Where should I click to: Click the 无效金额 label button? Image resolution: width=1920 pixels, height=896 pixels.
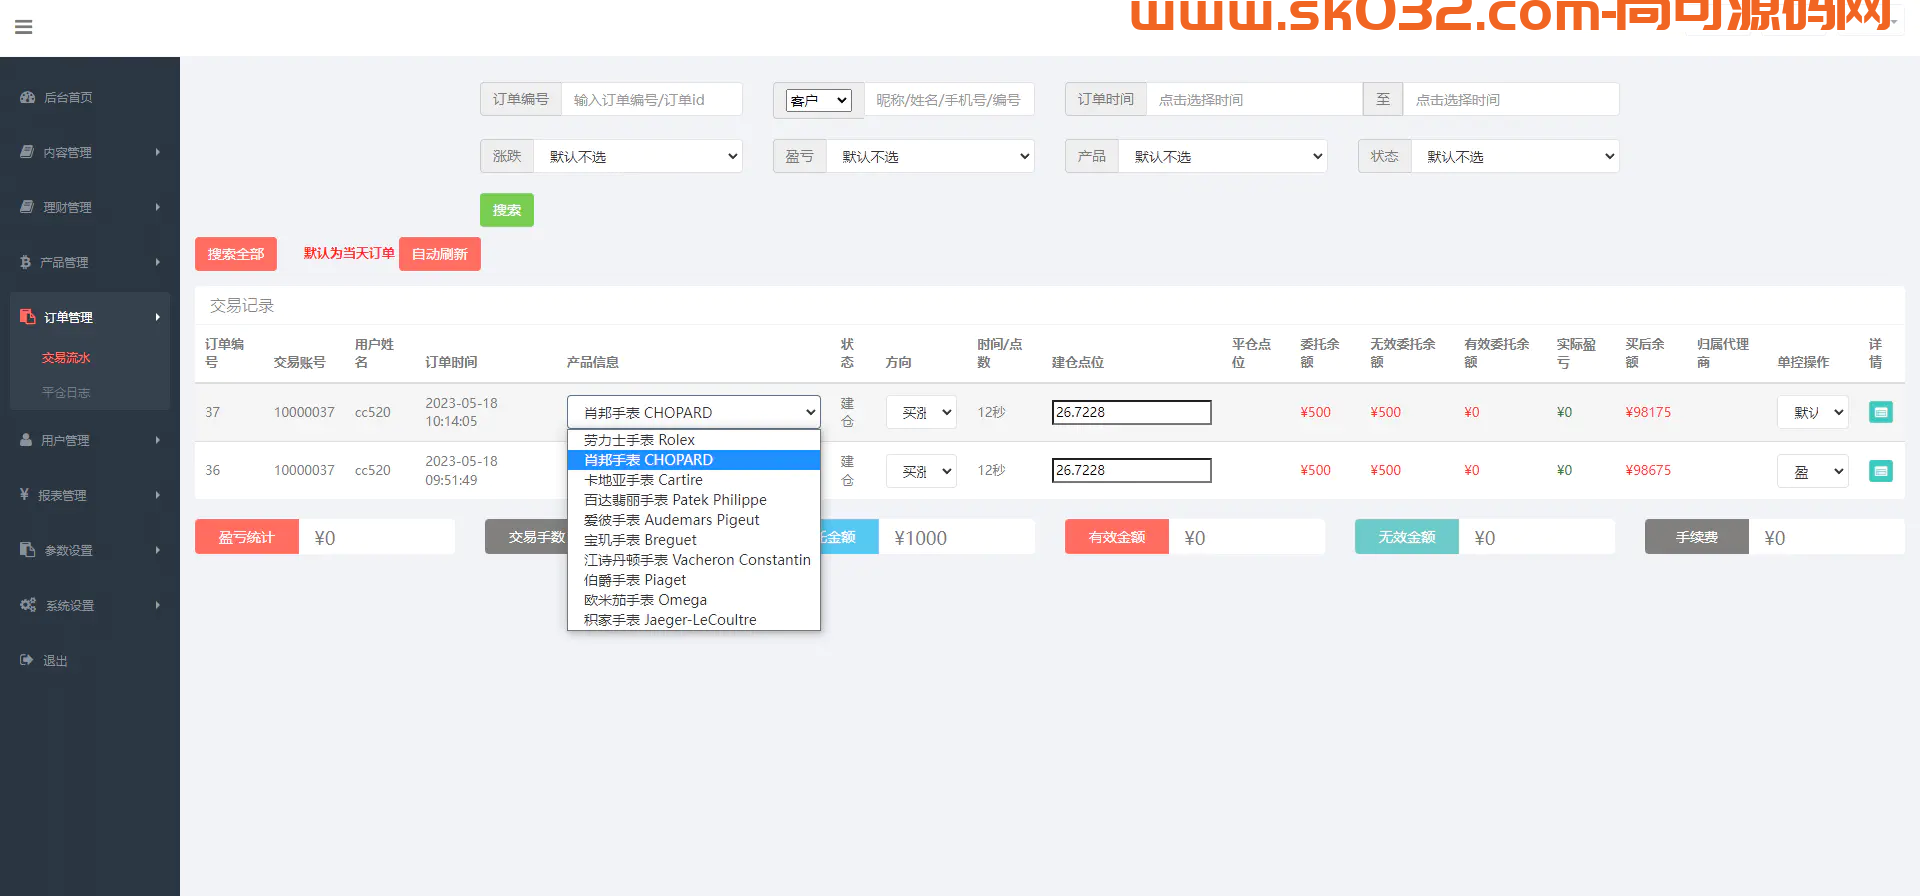[x=1407, y=537]
